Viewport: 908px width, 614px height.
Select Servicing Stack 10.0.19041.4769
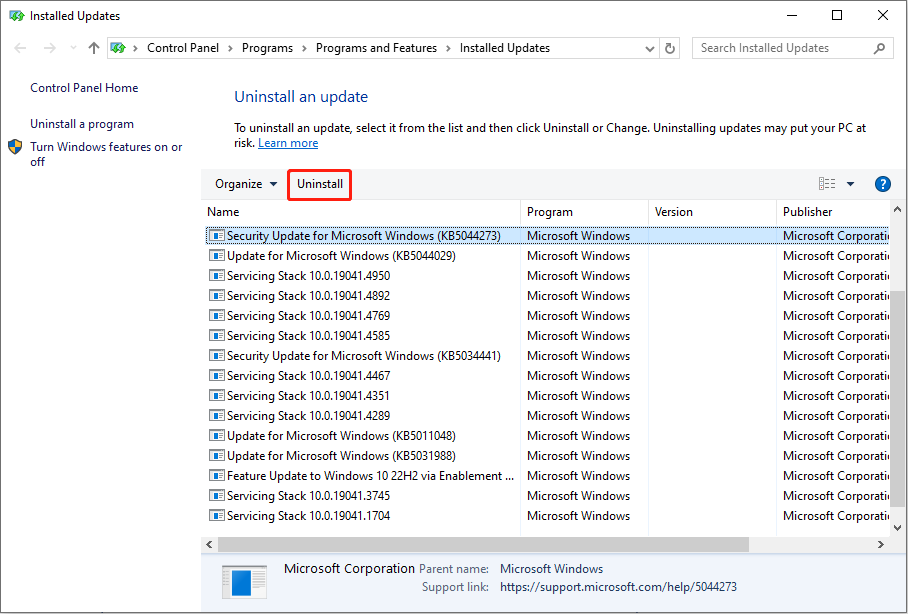point(547,316)
